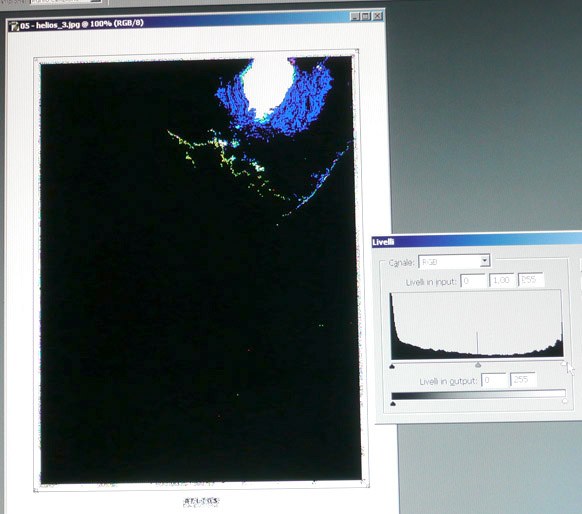The height and width of the screenshot is (514, 582).
Task: Click the document icon in helios_3.jpg title bar
Action: click(x=14, y=26)
